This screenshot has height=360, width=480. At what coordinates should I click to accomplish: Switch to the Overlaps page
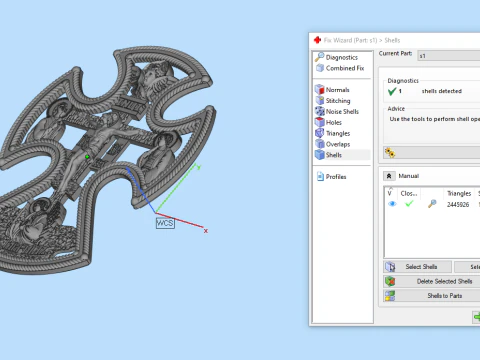pyautogui.click(x=333, y=144)
